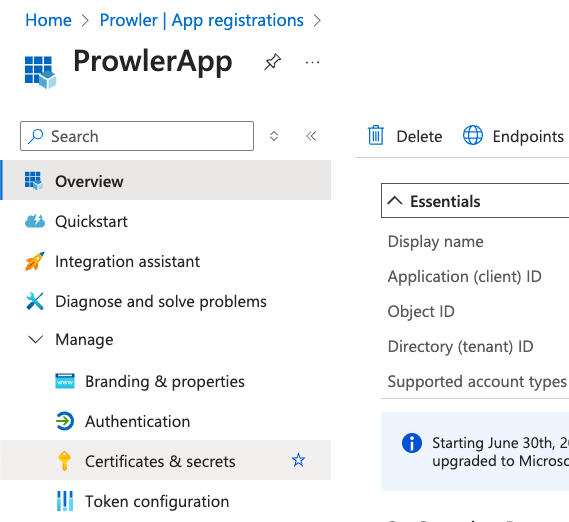Click the blue info circle icon
Image resolution: width=569 pixels, height=522 pixels.
412,443
